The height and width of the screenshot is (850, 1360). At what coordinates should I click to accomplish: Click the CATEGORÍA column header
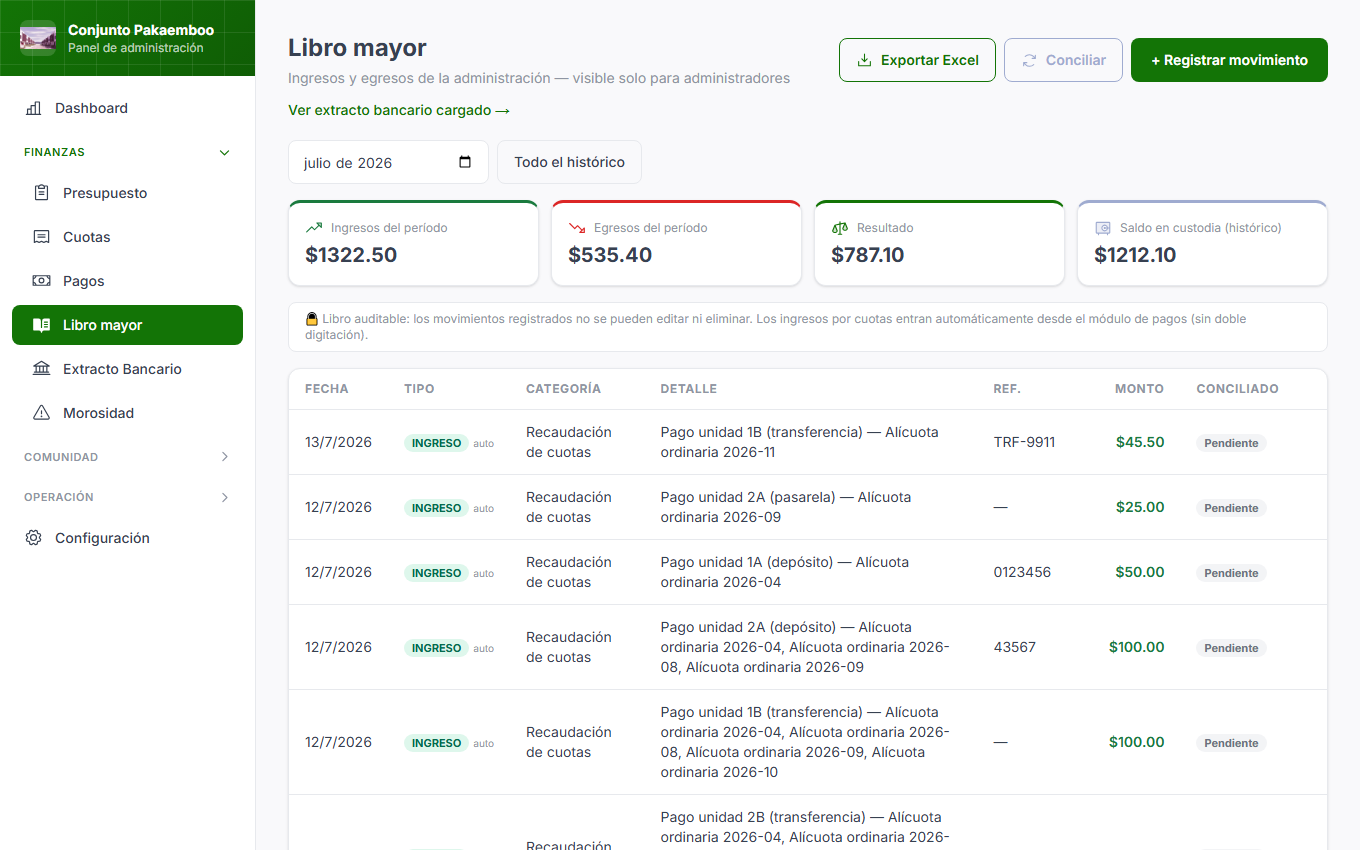coord(563,389)
